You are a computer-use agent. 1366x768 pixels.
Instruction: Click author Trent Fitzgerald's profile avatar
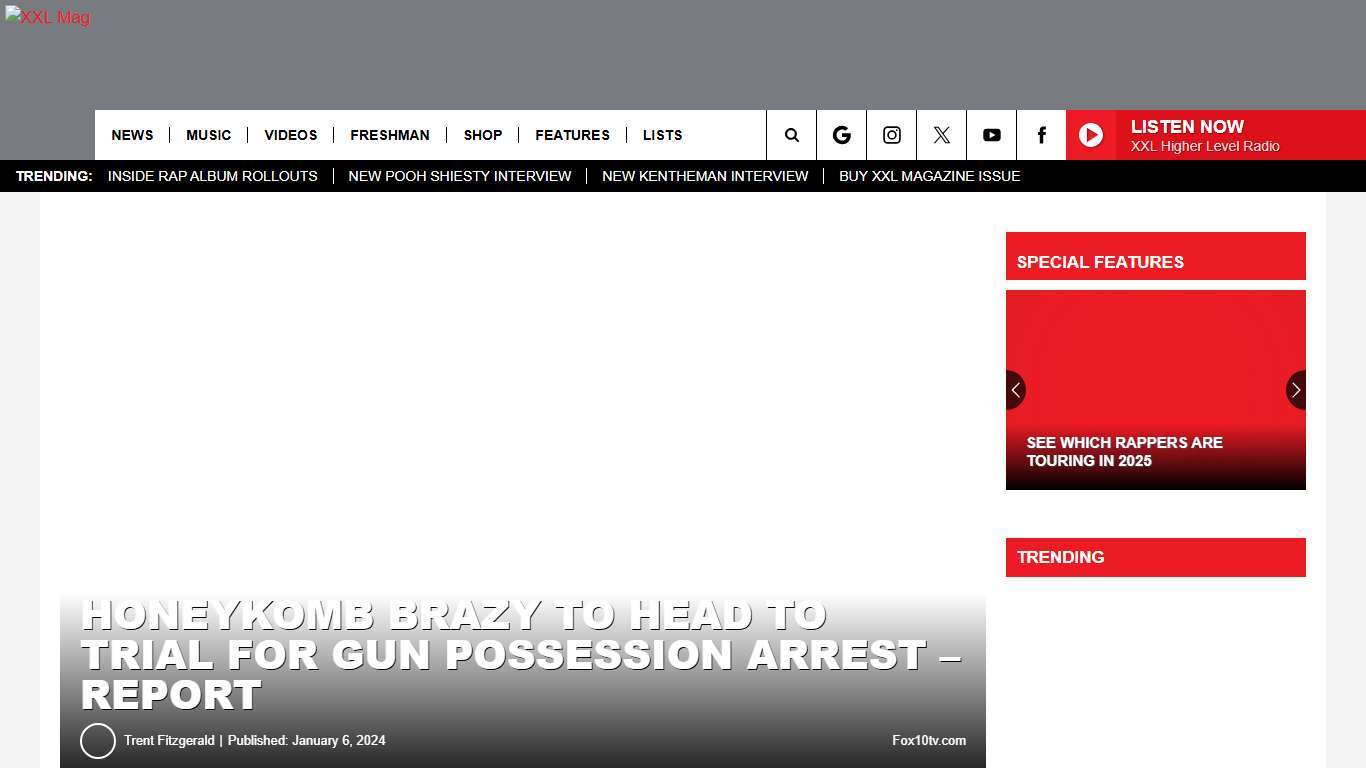coord(97,741)
